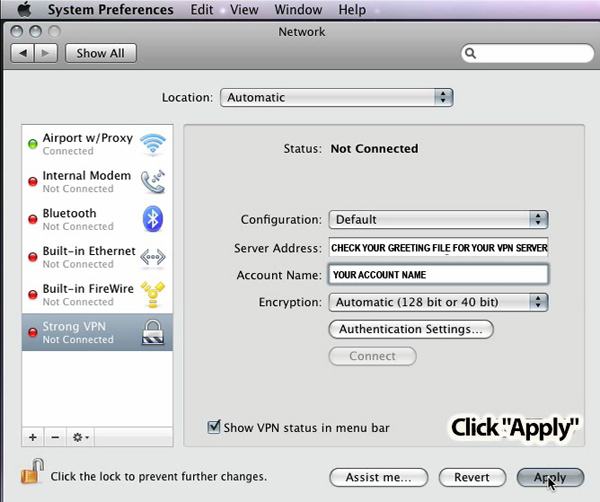The height and width of the screenshot is (502, 600).
Task: Toggle Show VPN status in menu bar
Action: click(214, 427)
